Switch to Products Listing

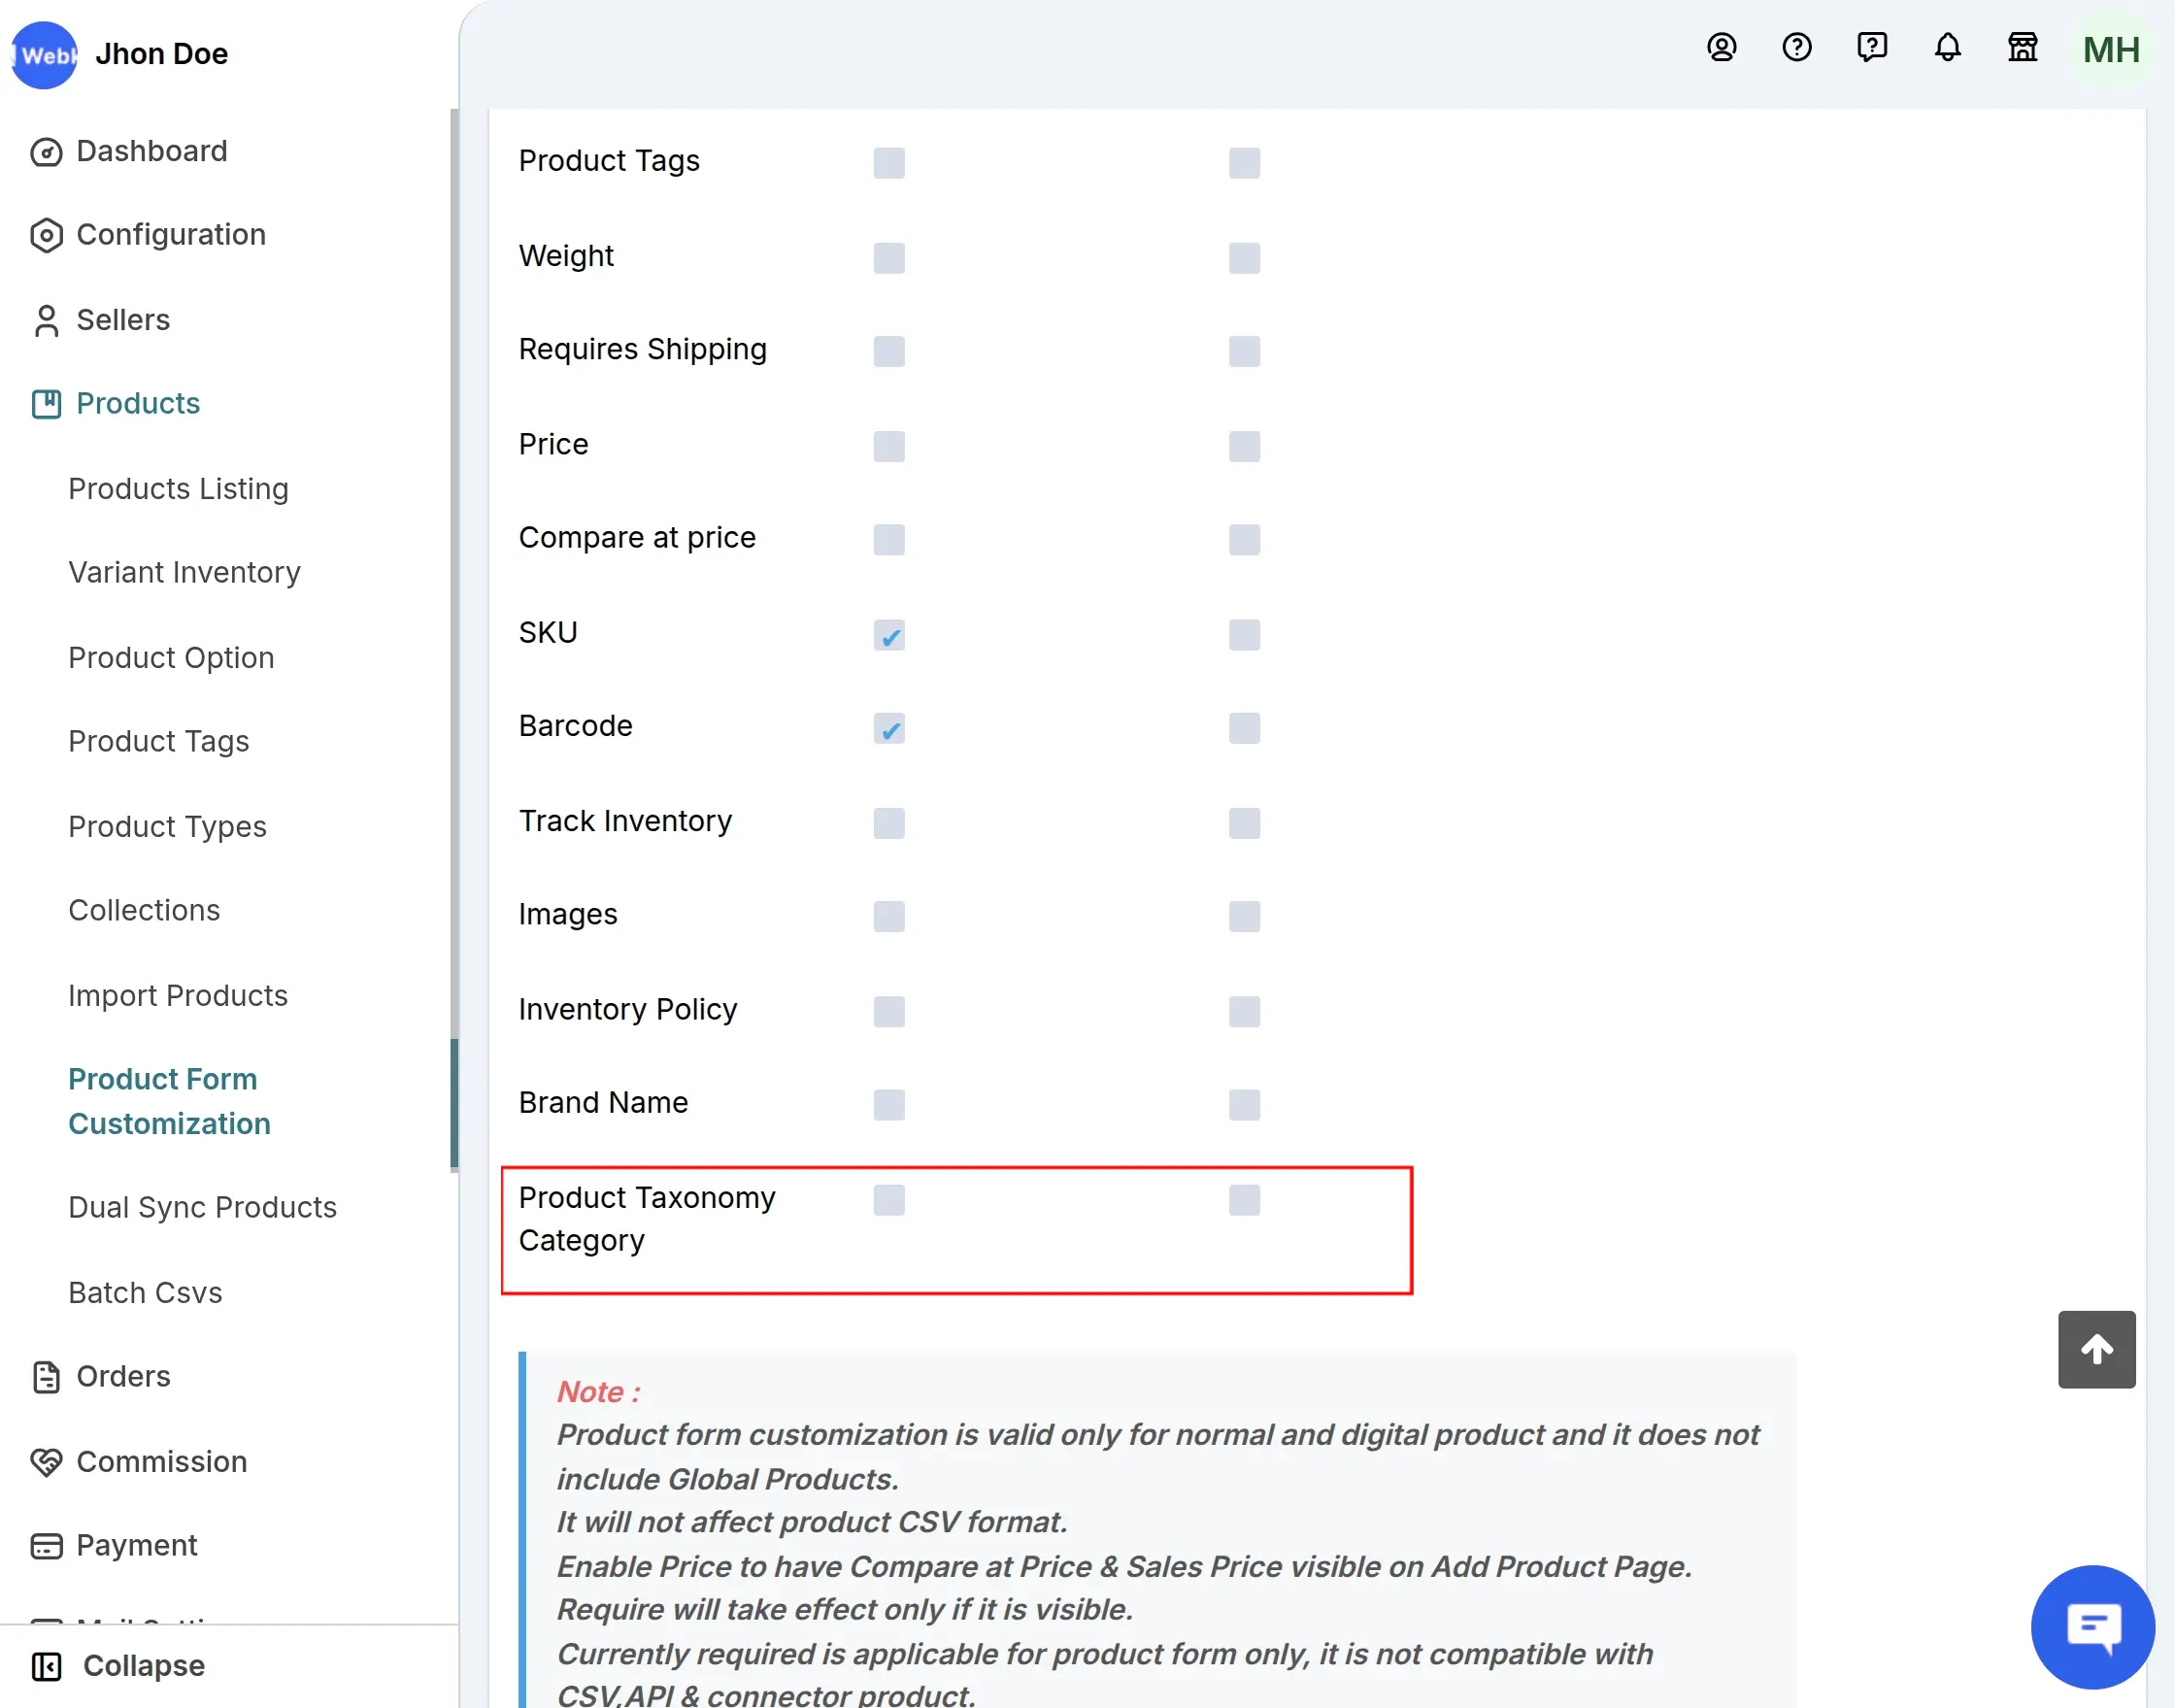(x=178, y=489)
